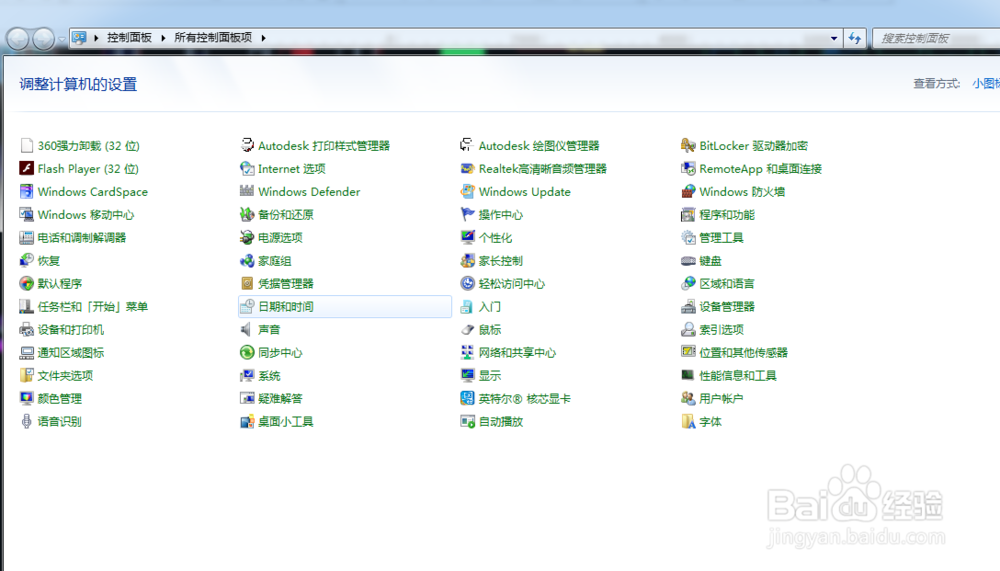
Task: Expand the arrow after 所有控制面板项 breadcrumb
Action: point(263,38)
